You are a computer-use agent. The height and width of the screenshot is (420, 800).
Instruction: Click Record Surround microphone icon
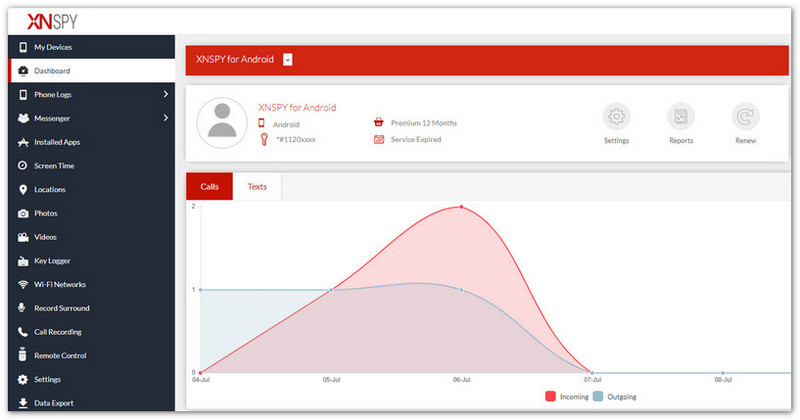point(22,308)
